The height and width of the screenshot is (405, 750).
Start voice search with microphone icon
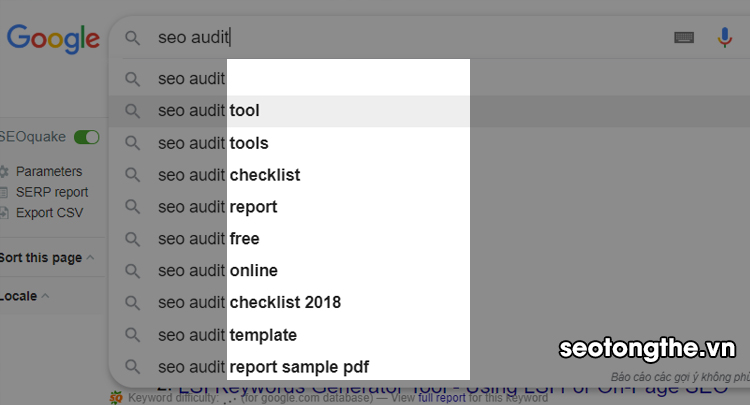pos(726,38)
